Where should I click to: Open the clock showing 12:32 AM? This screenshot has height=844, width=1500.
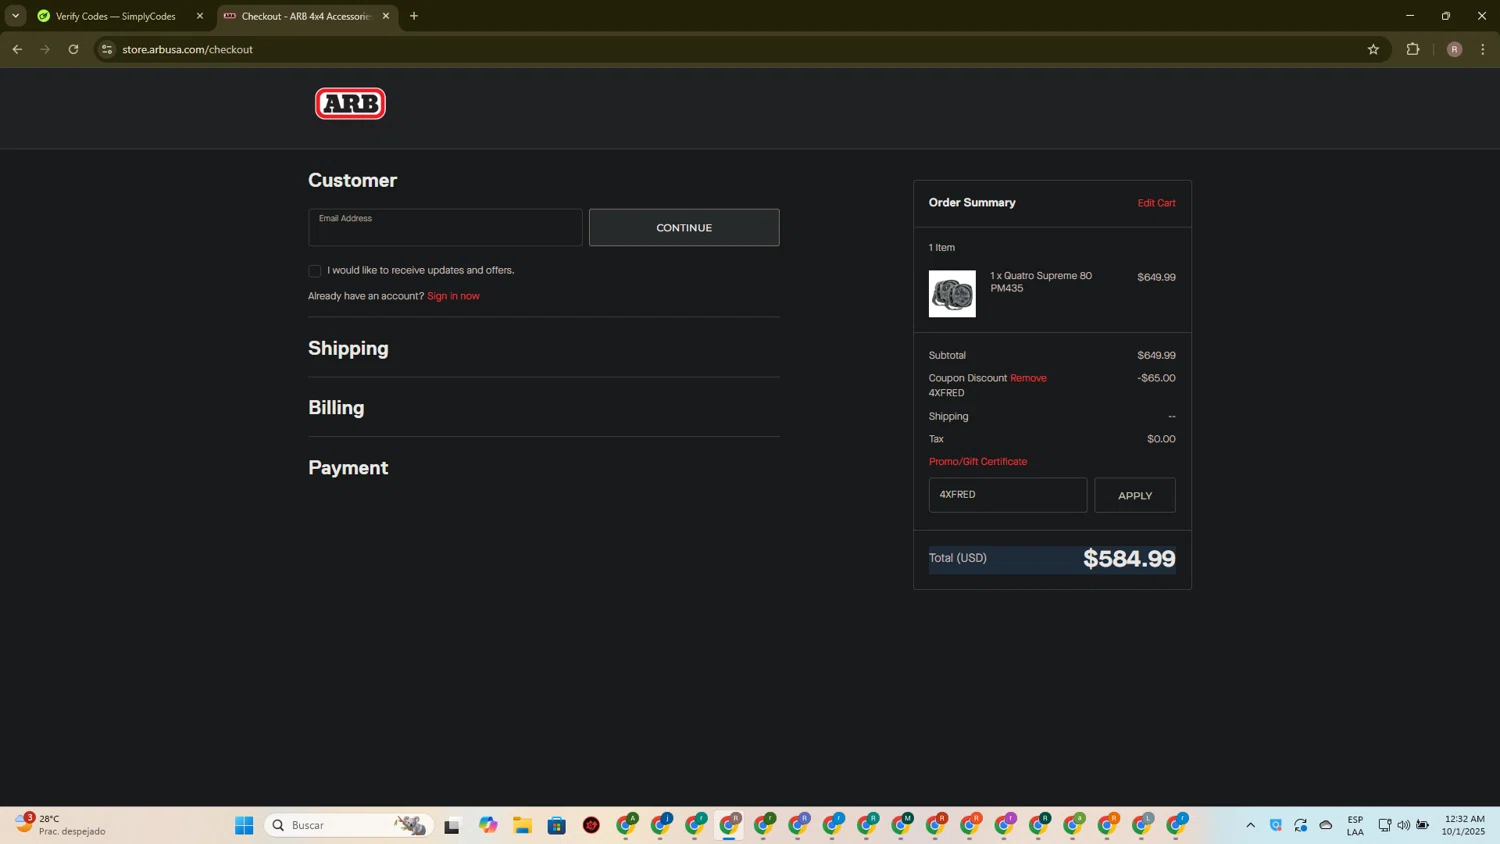(x=1463, y=825)
